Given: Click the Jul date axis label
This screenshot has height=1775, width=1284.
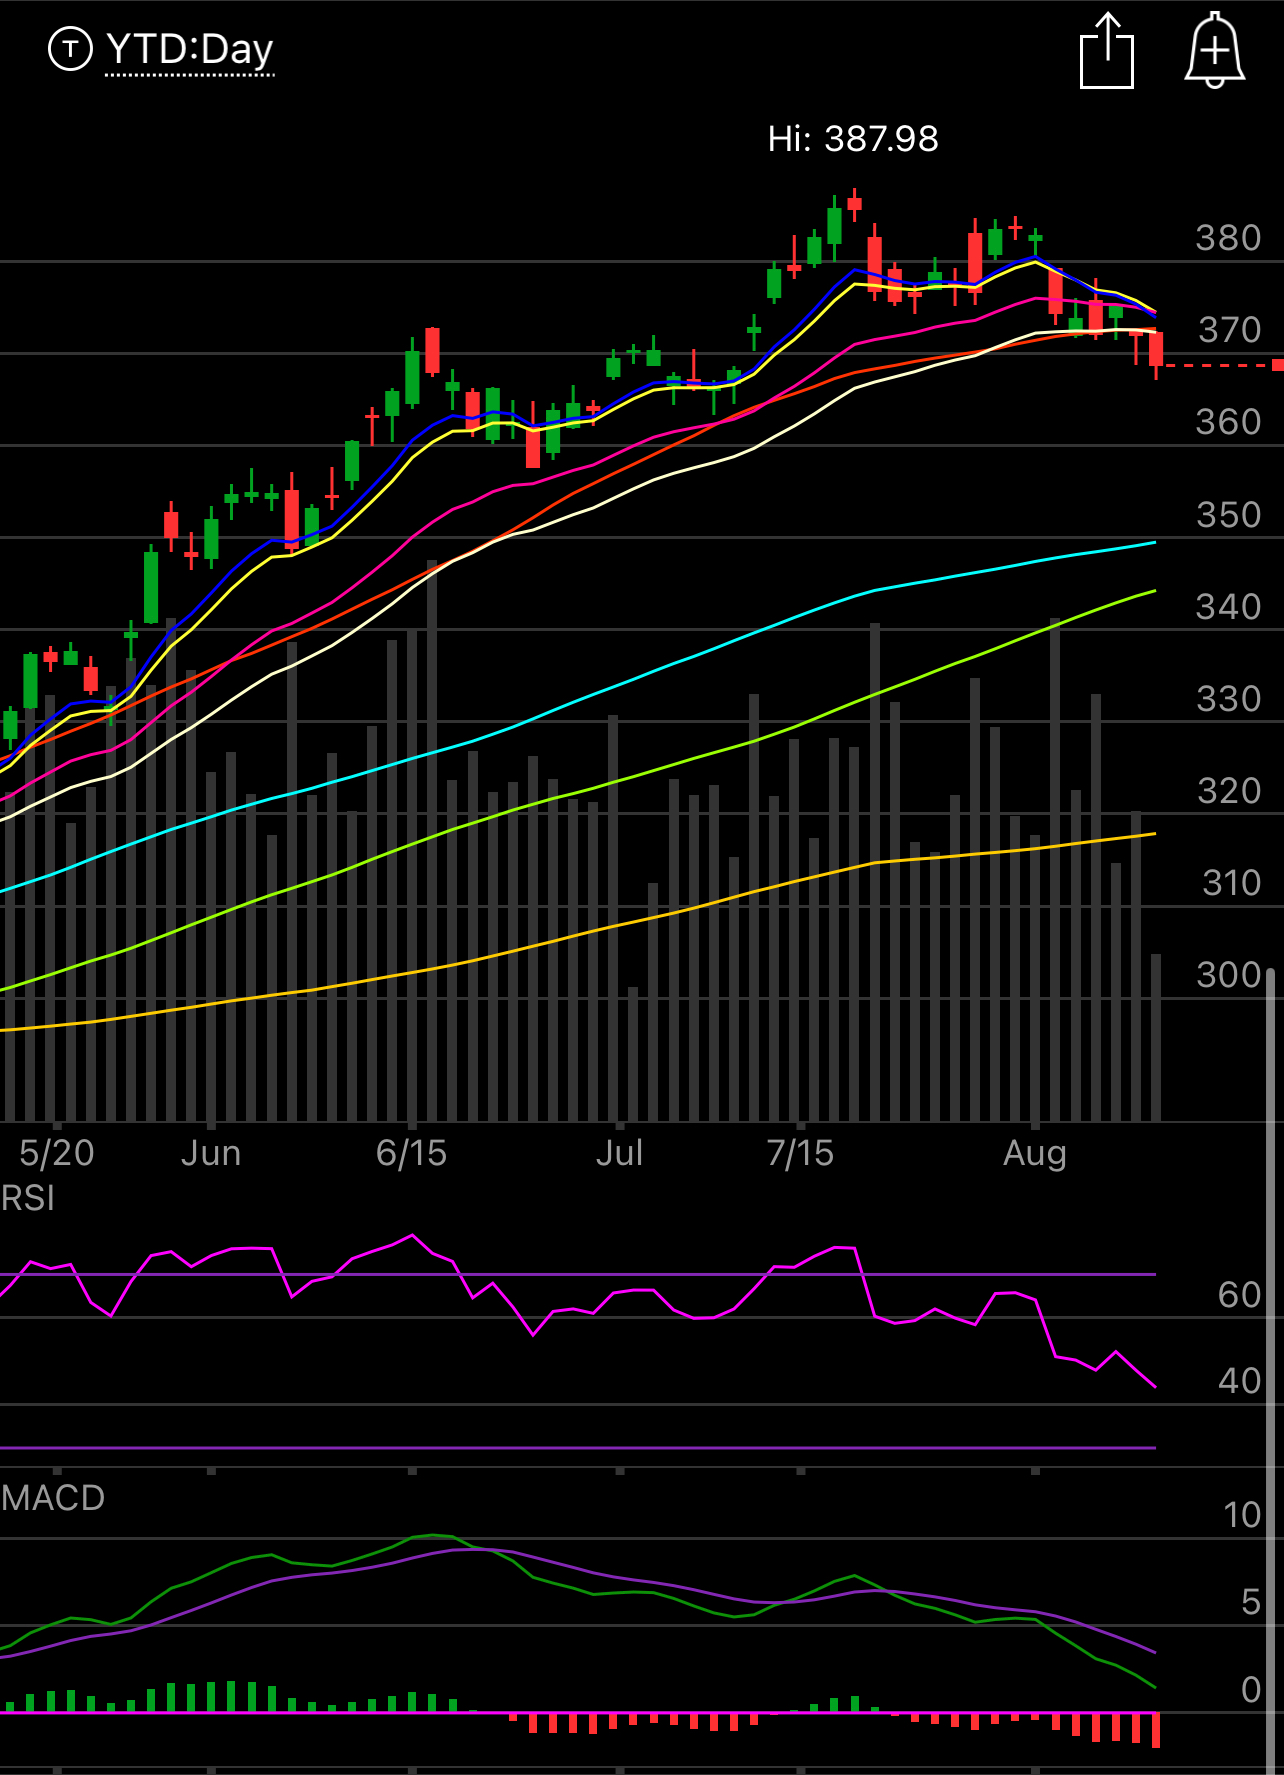Looking at the screenshot, I should click(x=620, y=1153).
